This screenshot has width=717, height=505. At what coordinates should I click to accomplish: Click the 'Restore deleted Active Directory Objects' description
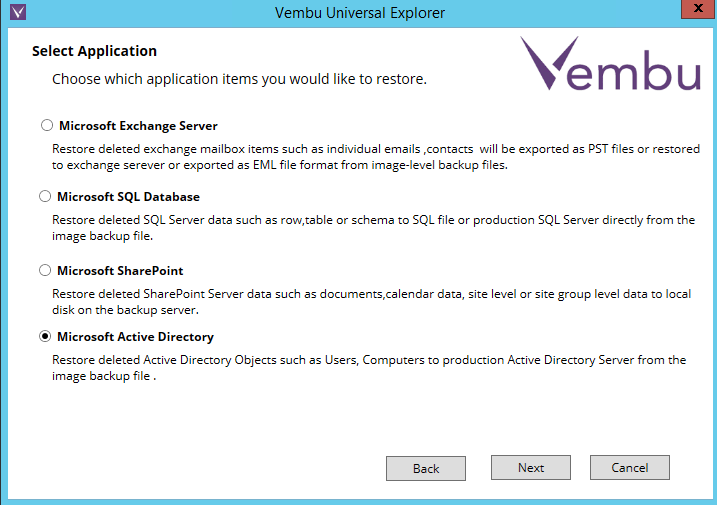369,368
